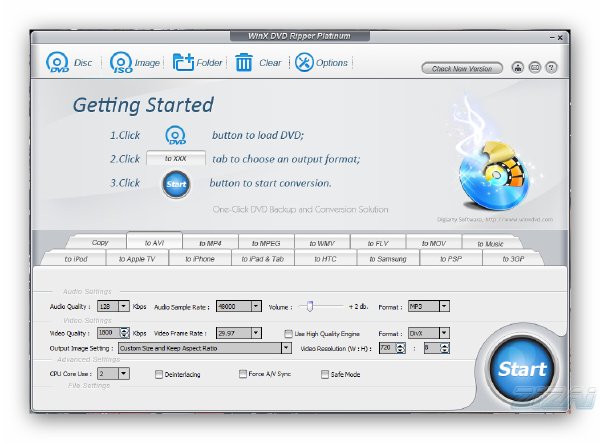The width and height of the screenshot is (600, 443).
Task: Expand the Audio Quality dropdown
Action: 124,306
